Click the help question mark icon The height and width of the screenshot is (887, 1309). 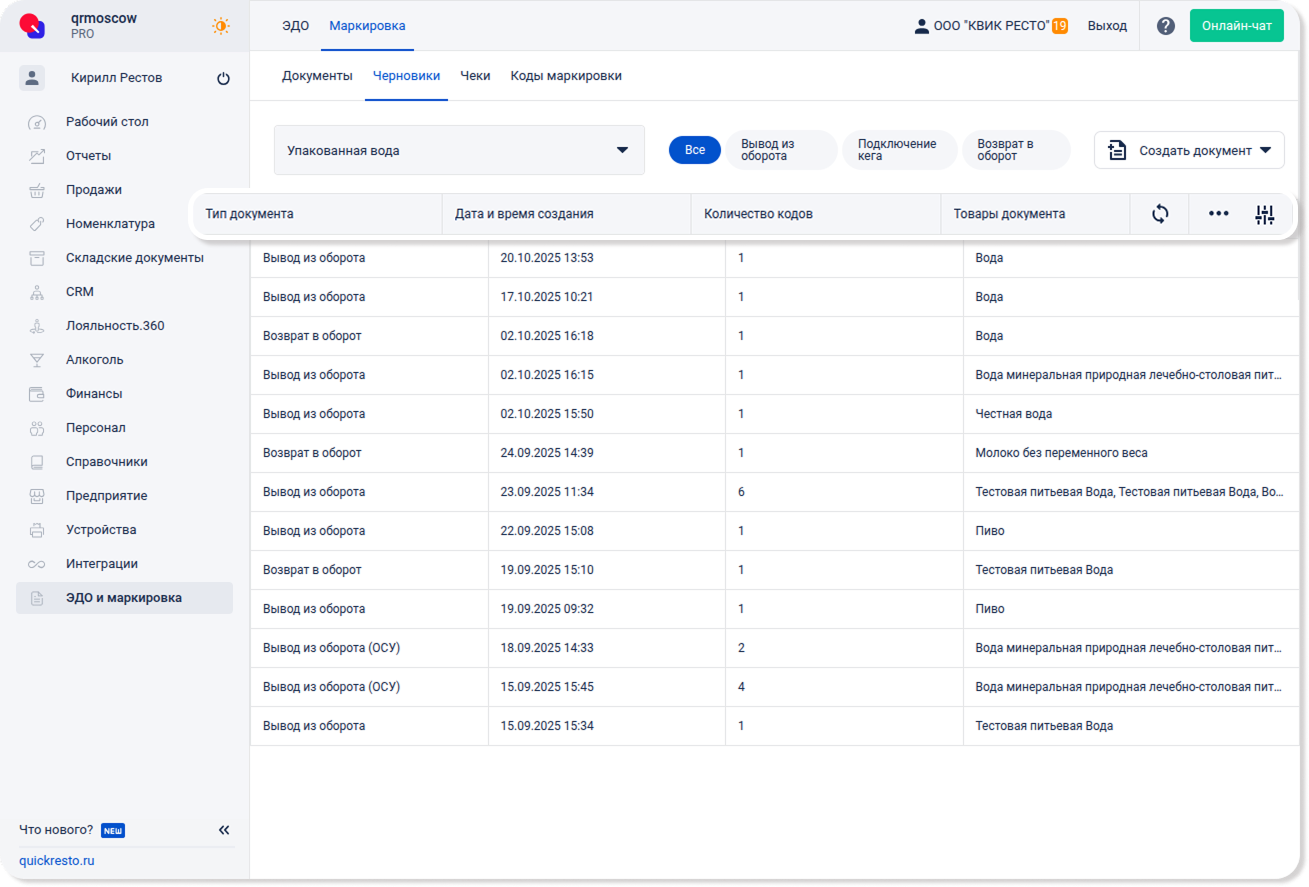coord(1165,26)
